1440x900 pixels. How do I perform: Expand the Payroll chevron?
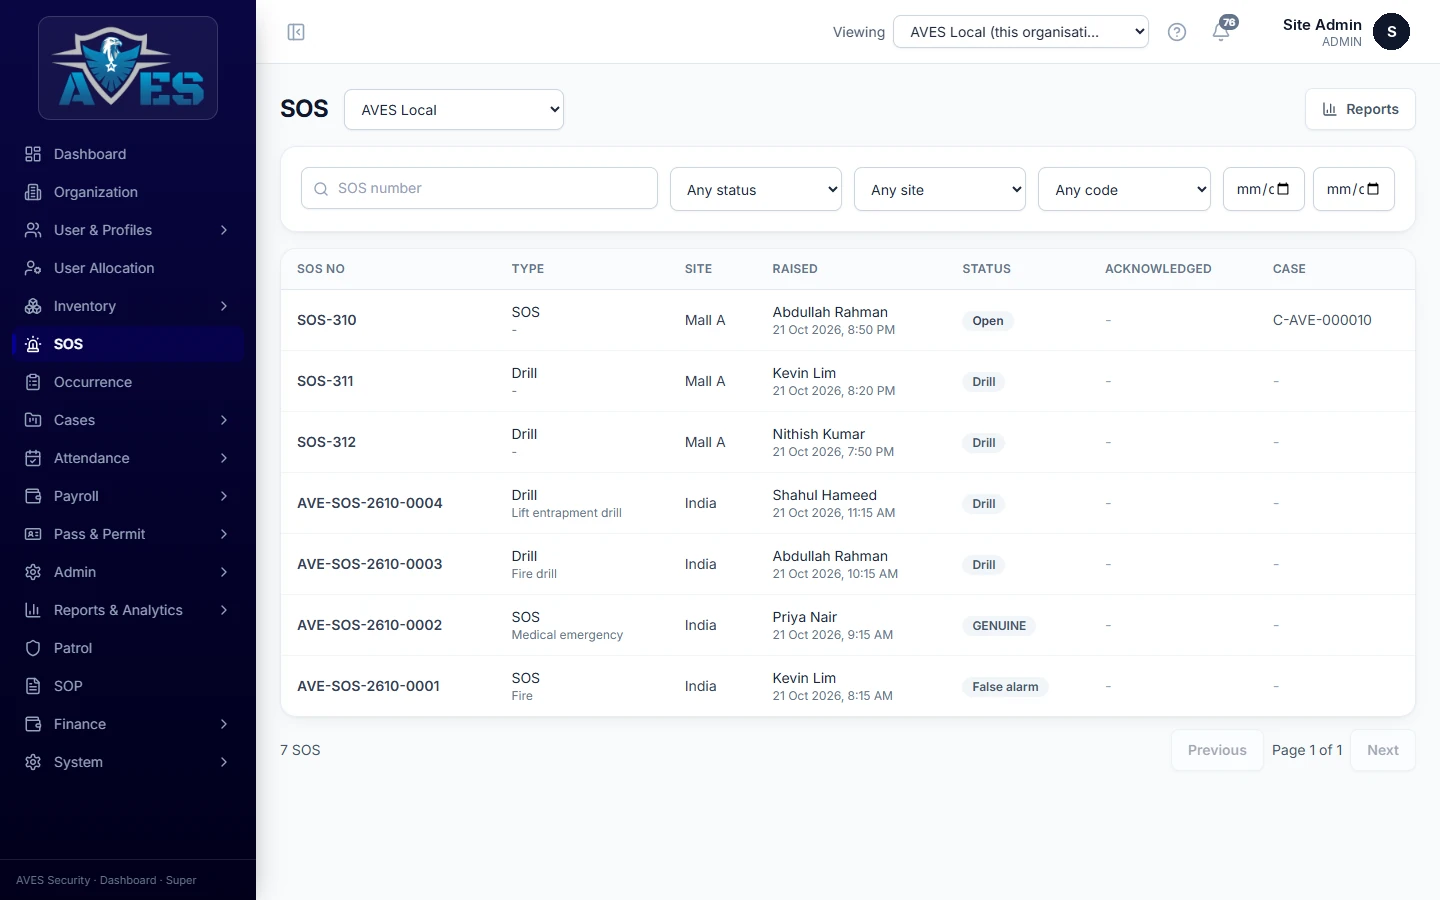coord(224,496)
